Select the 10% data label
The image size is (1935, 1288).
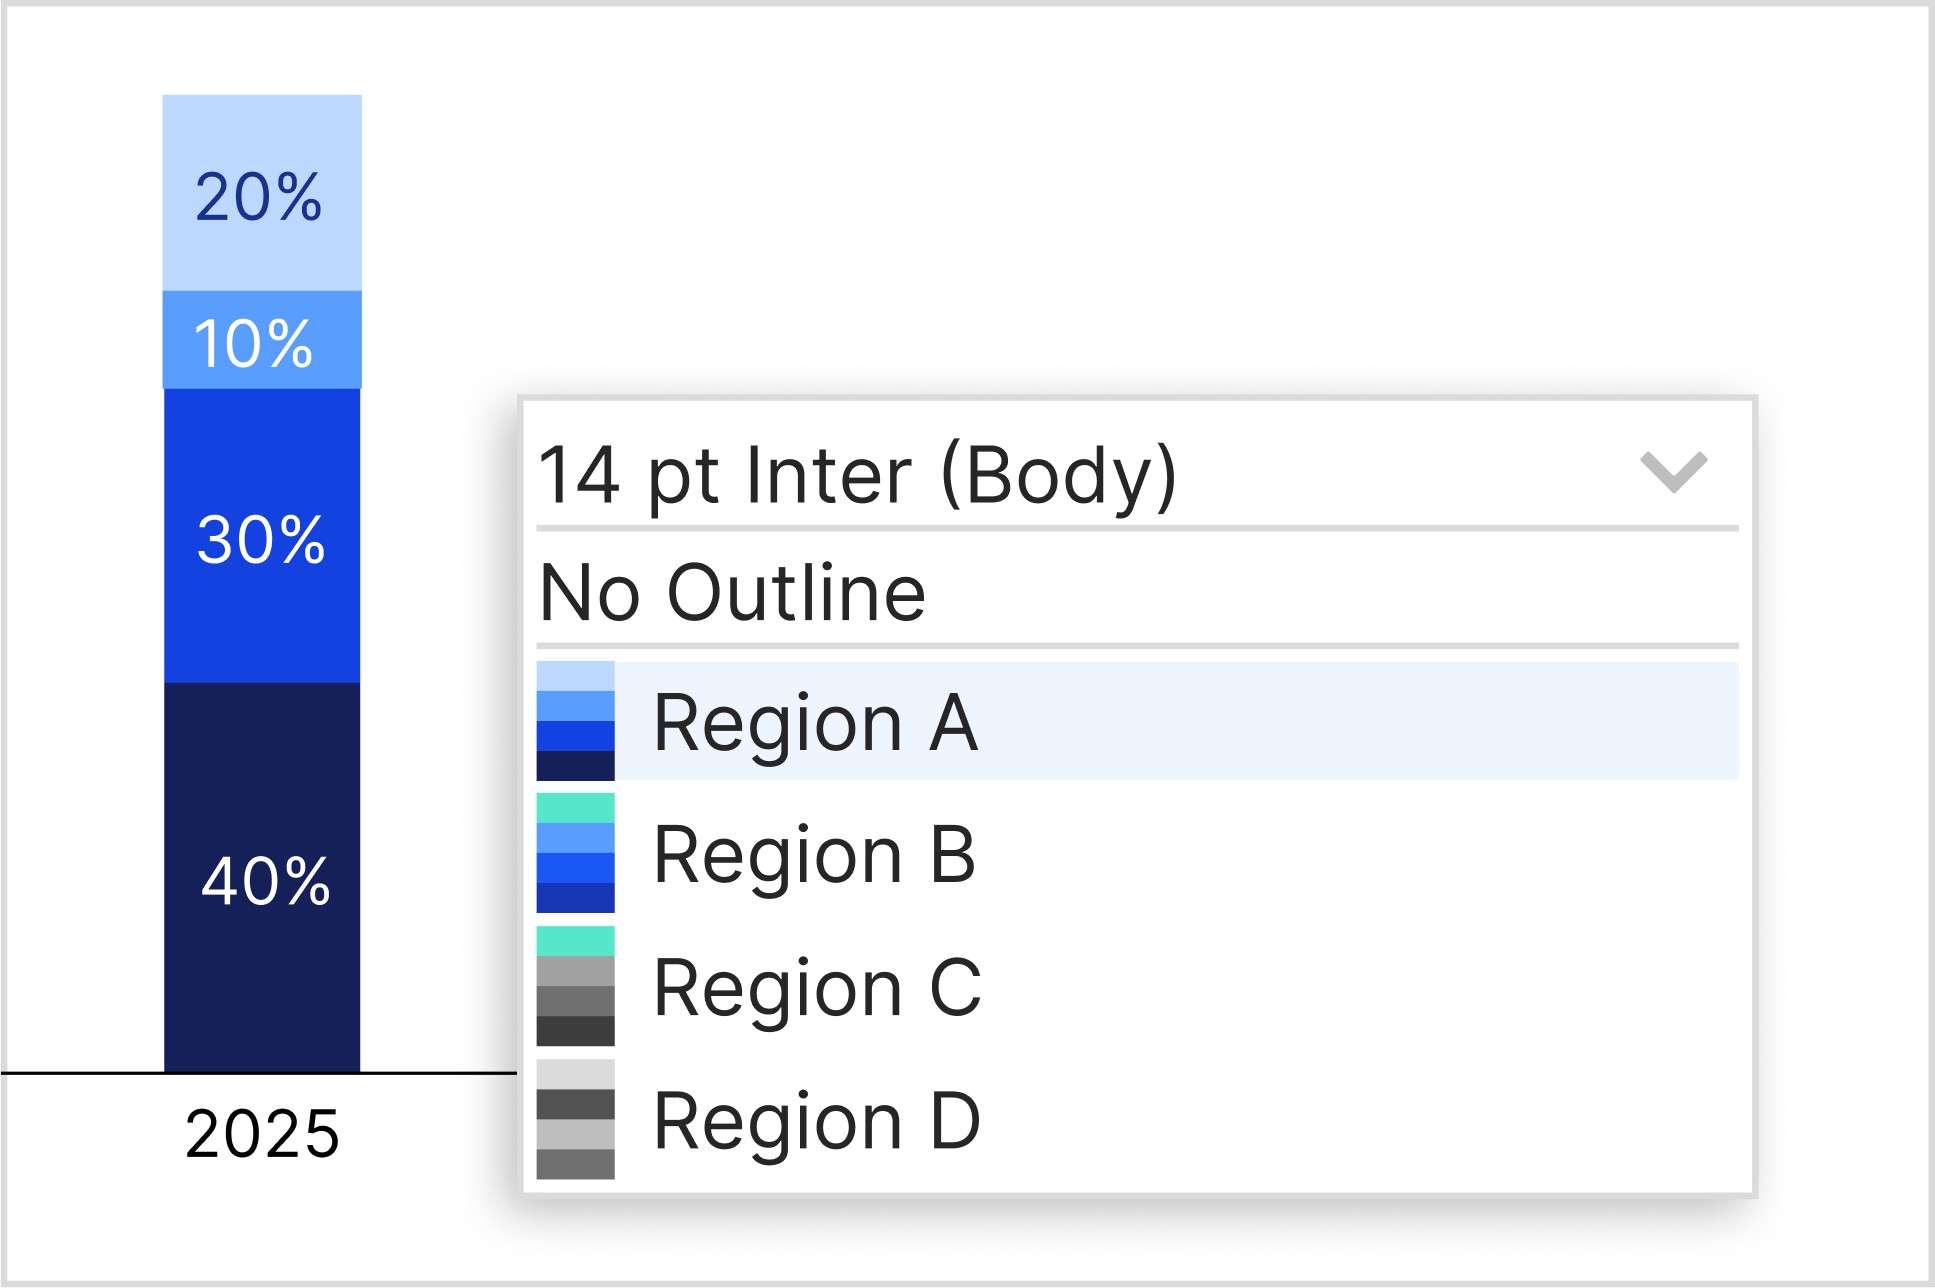point(253,343)
